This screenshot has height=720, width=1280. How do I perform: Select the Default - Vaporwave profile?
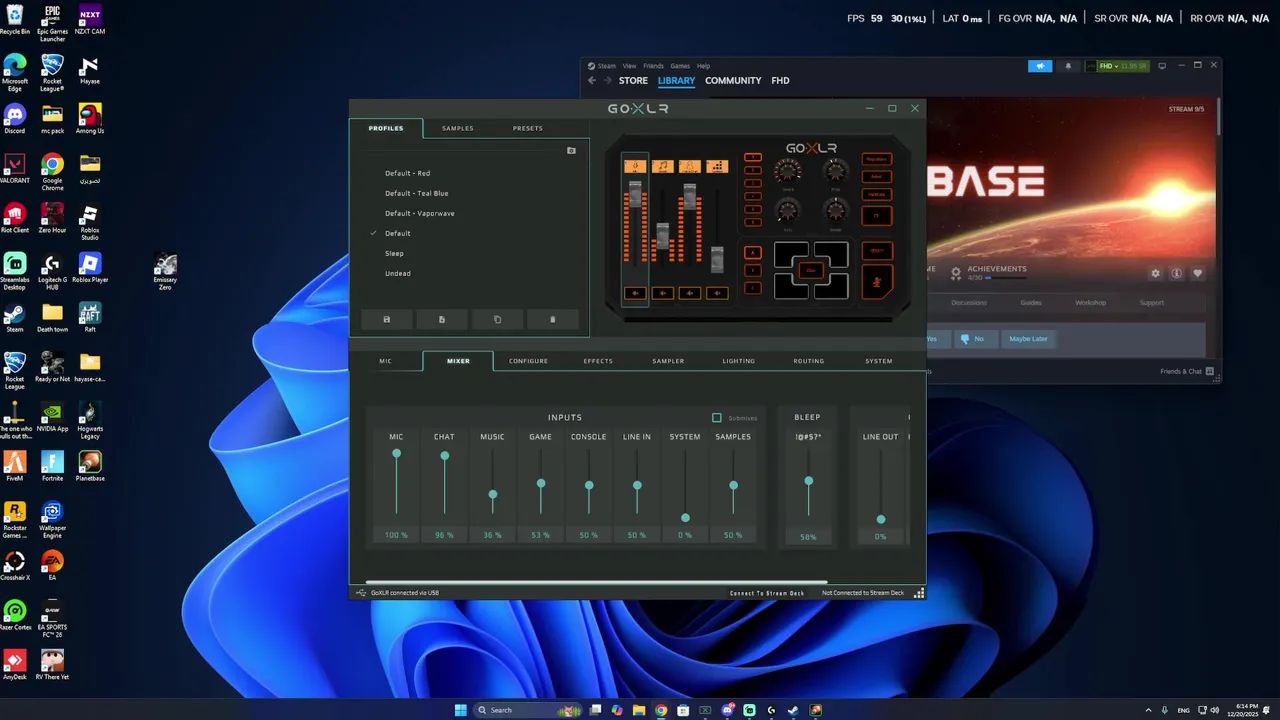[x=420, y=213]
